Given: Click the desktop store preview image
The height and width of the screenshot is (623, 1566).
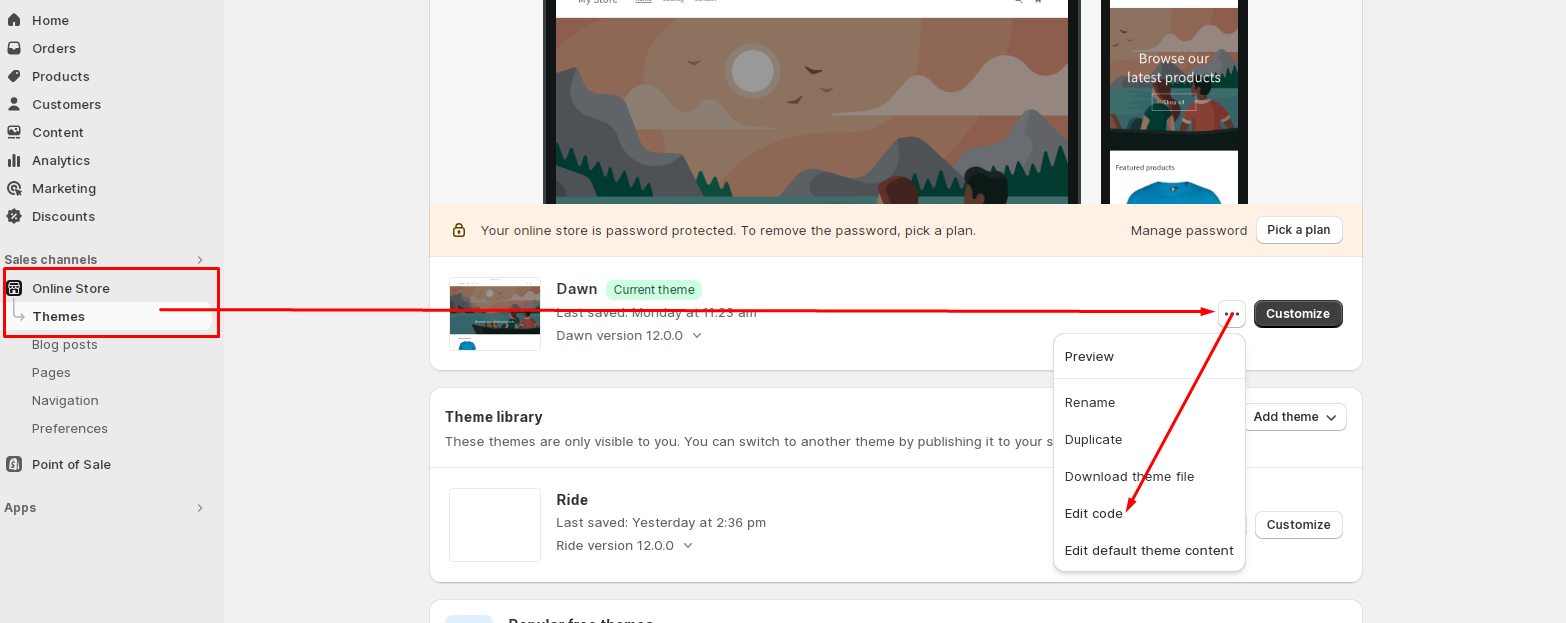Looking at the screenshot, I should (812, 102).
